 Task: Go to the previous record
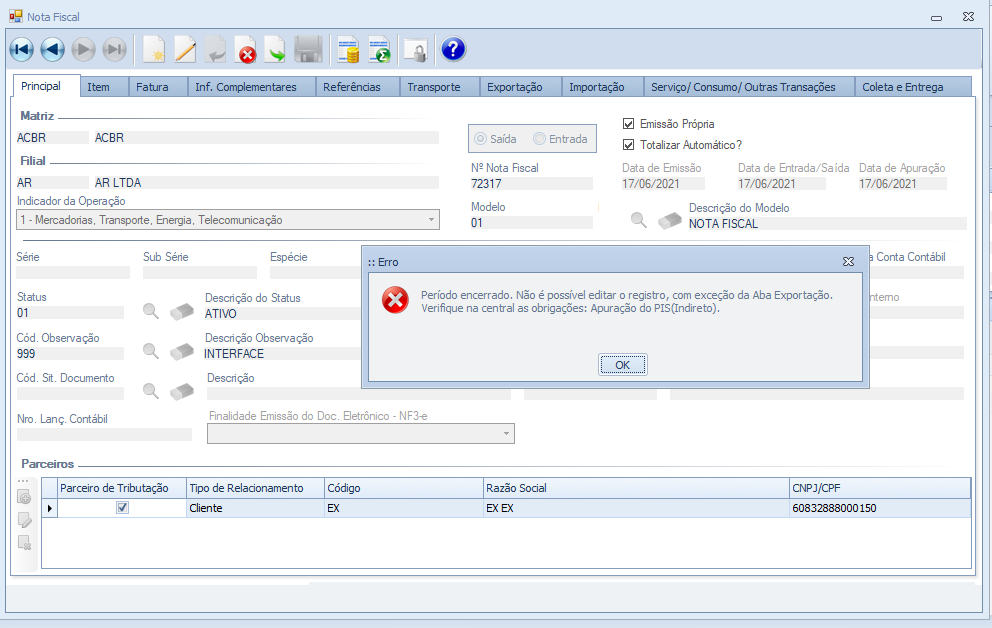click(x=52, y=49)
